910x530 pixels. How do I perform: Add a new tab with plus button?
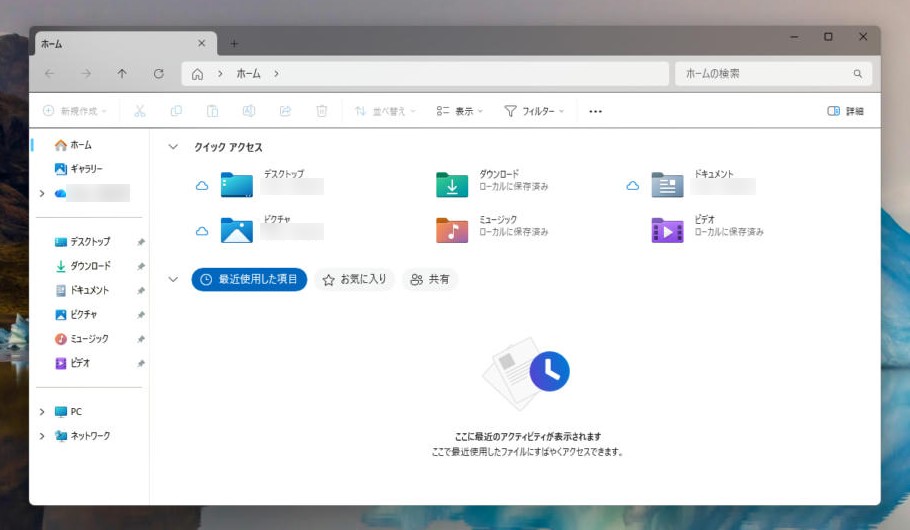coord(234,44)
